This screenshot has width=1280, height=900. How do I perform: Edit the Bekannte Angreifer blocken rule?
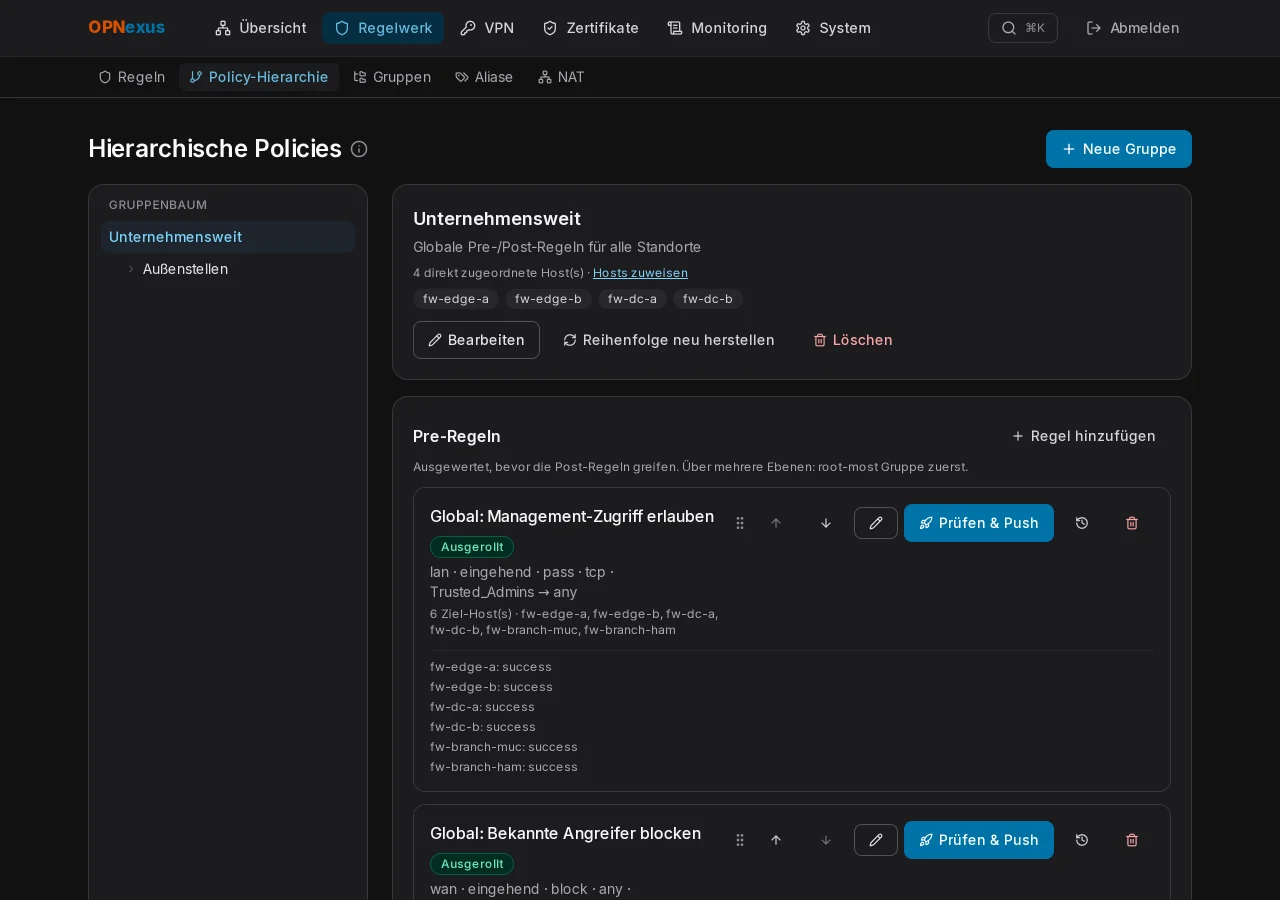point(876,840)
